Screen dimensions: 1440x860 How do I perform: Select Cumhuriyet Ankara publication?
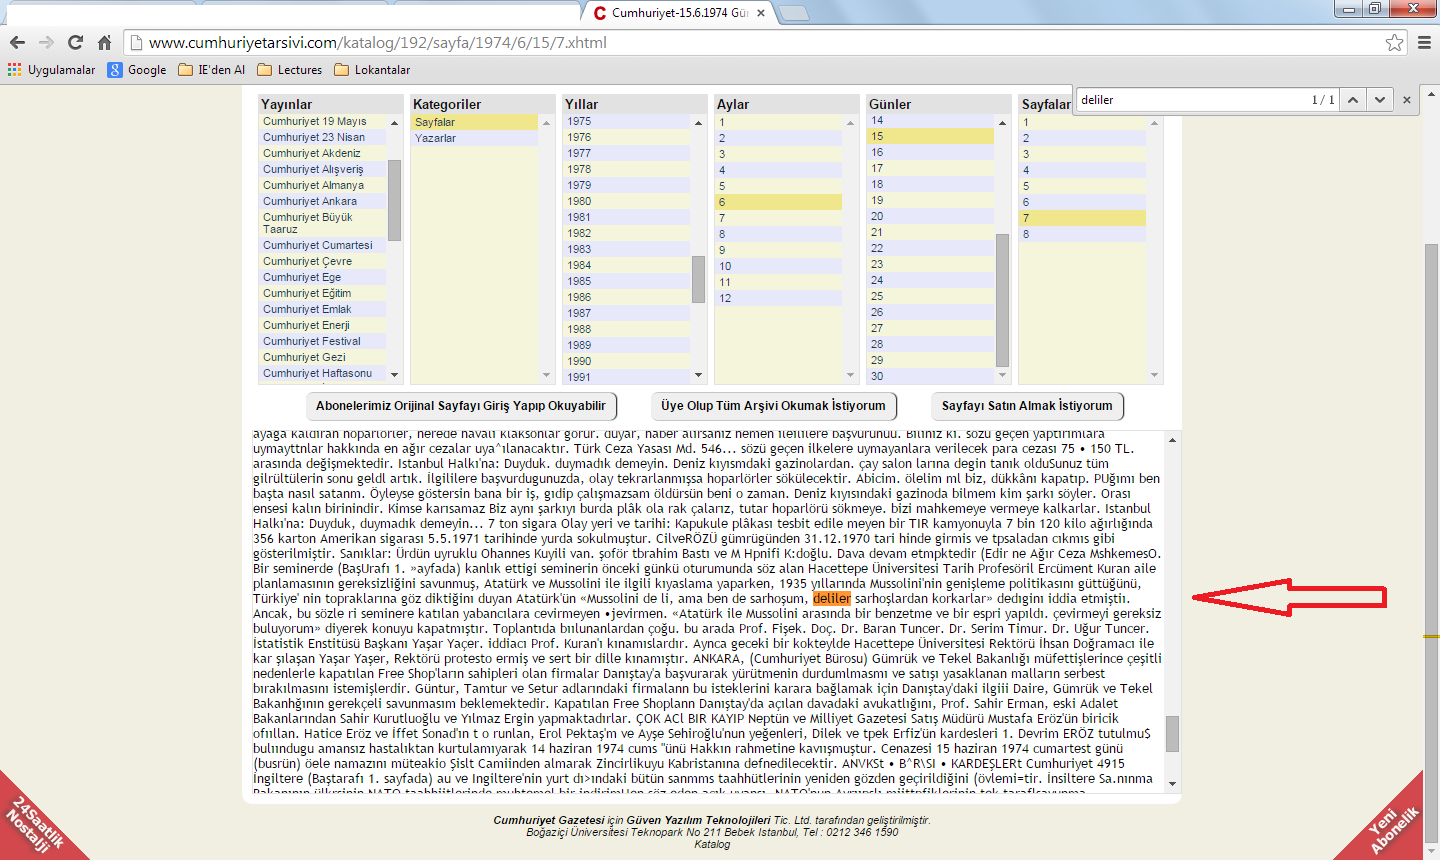(323, 201)
